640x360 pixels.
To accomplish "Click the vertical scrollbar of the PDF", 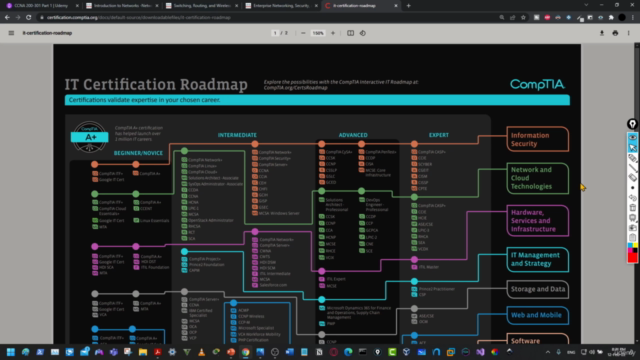I will [637, 194].
